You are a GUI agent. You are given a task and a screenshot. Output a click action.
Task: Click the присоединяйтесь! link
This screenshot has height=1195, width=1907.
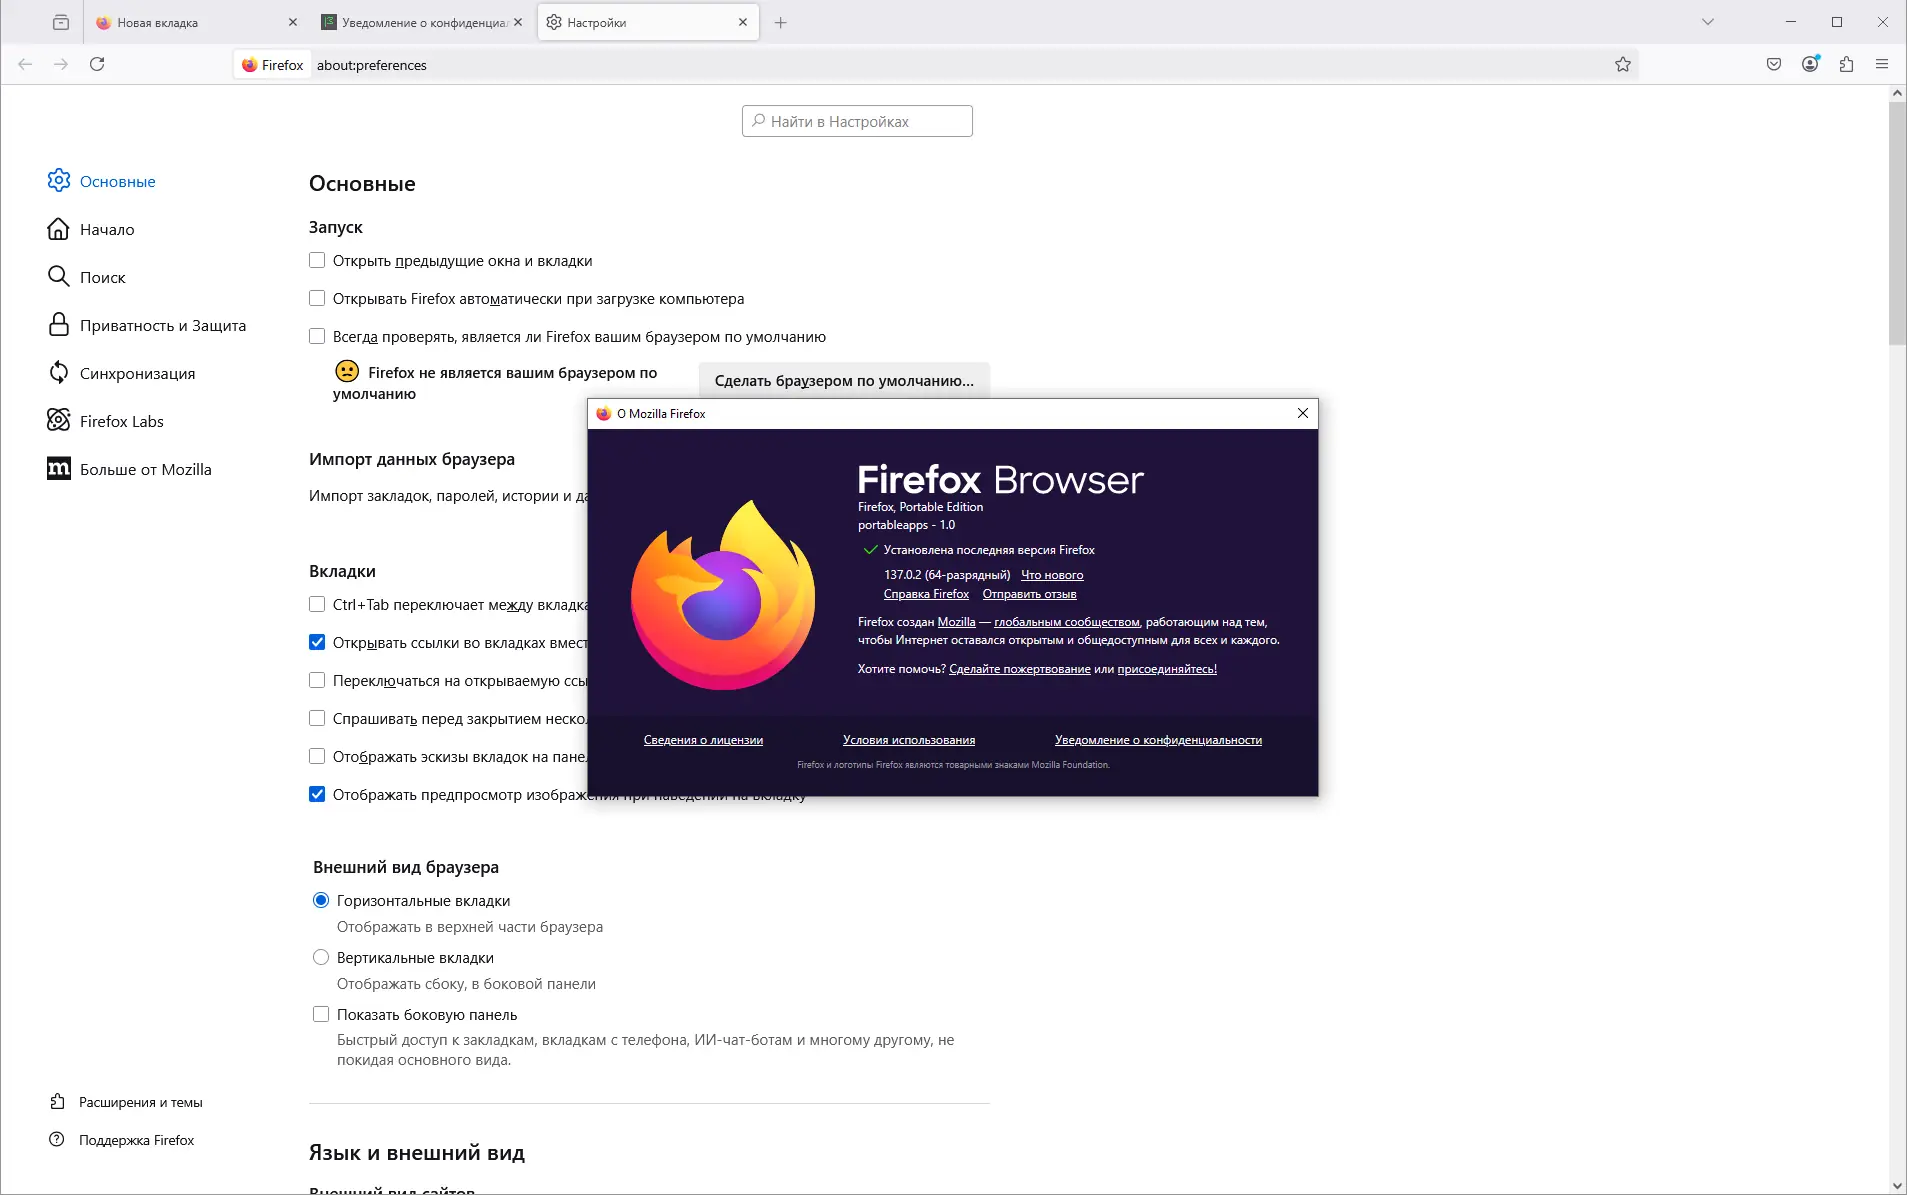pos(1167,669)
